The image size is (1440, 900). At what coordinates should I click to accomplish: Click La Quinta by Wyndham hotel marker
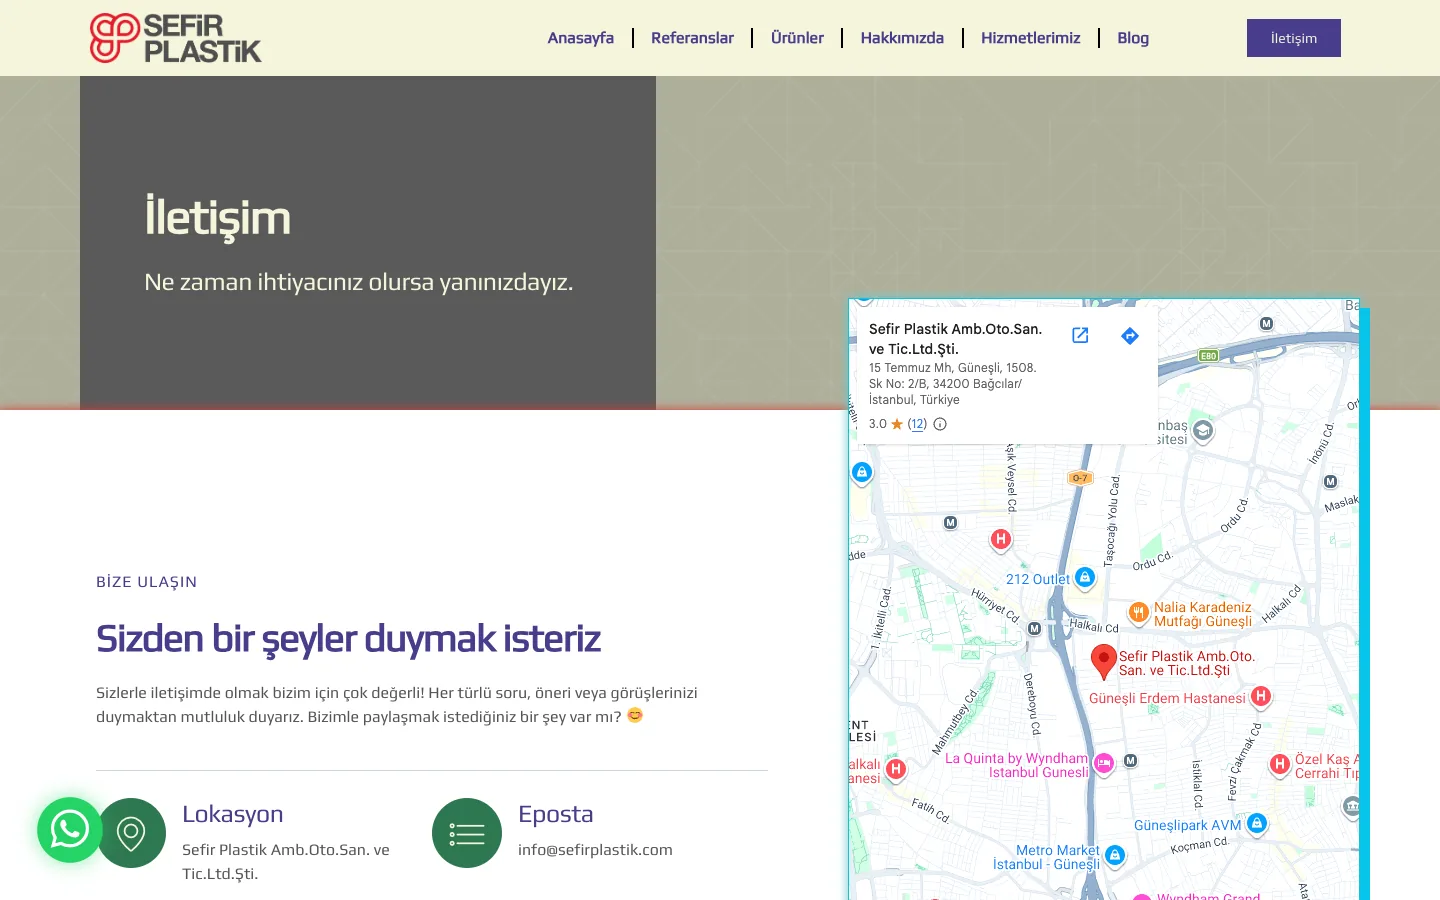coord(1104,764)
